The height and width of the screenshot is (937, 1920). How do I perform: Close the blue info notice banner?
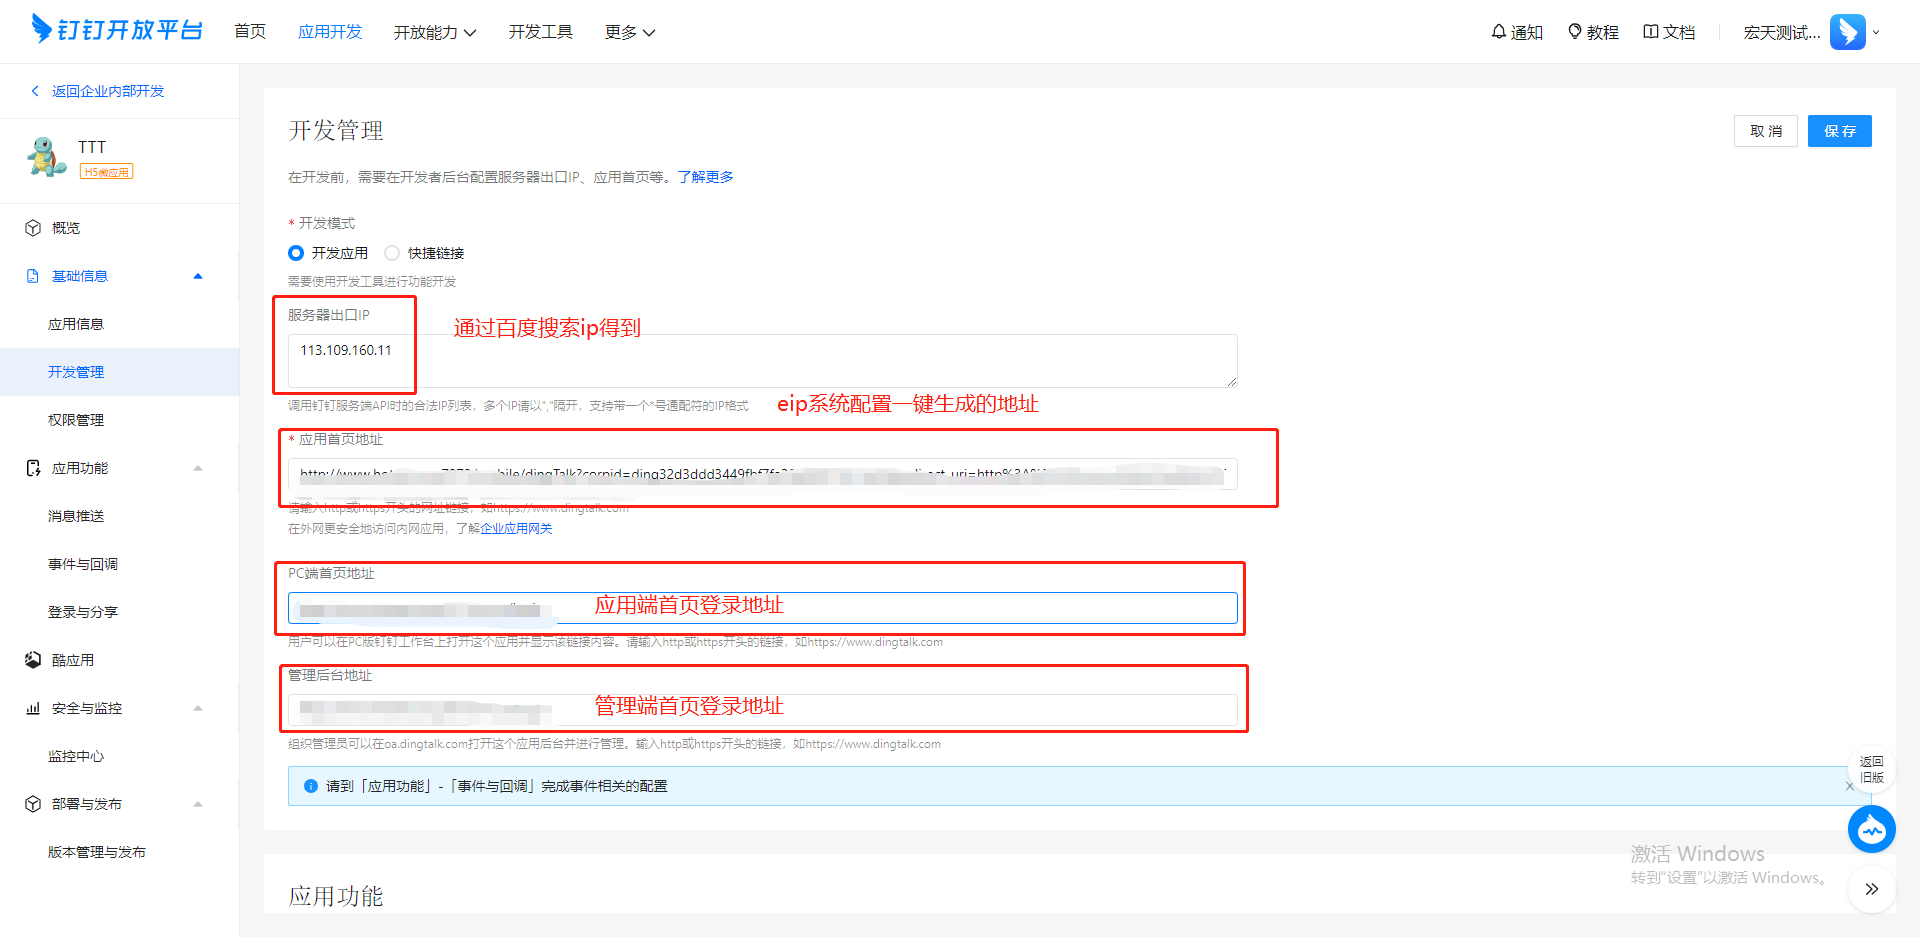(1849, 786)
